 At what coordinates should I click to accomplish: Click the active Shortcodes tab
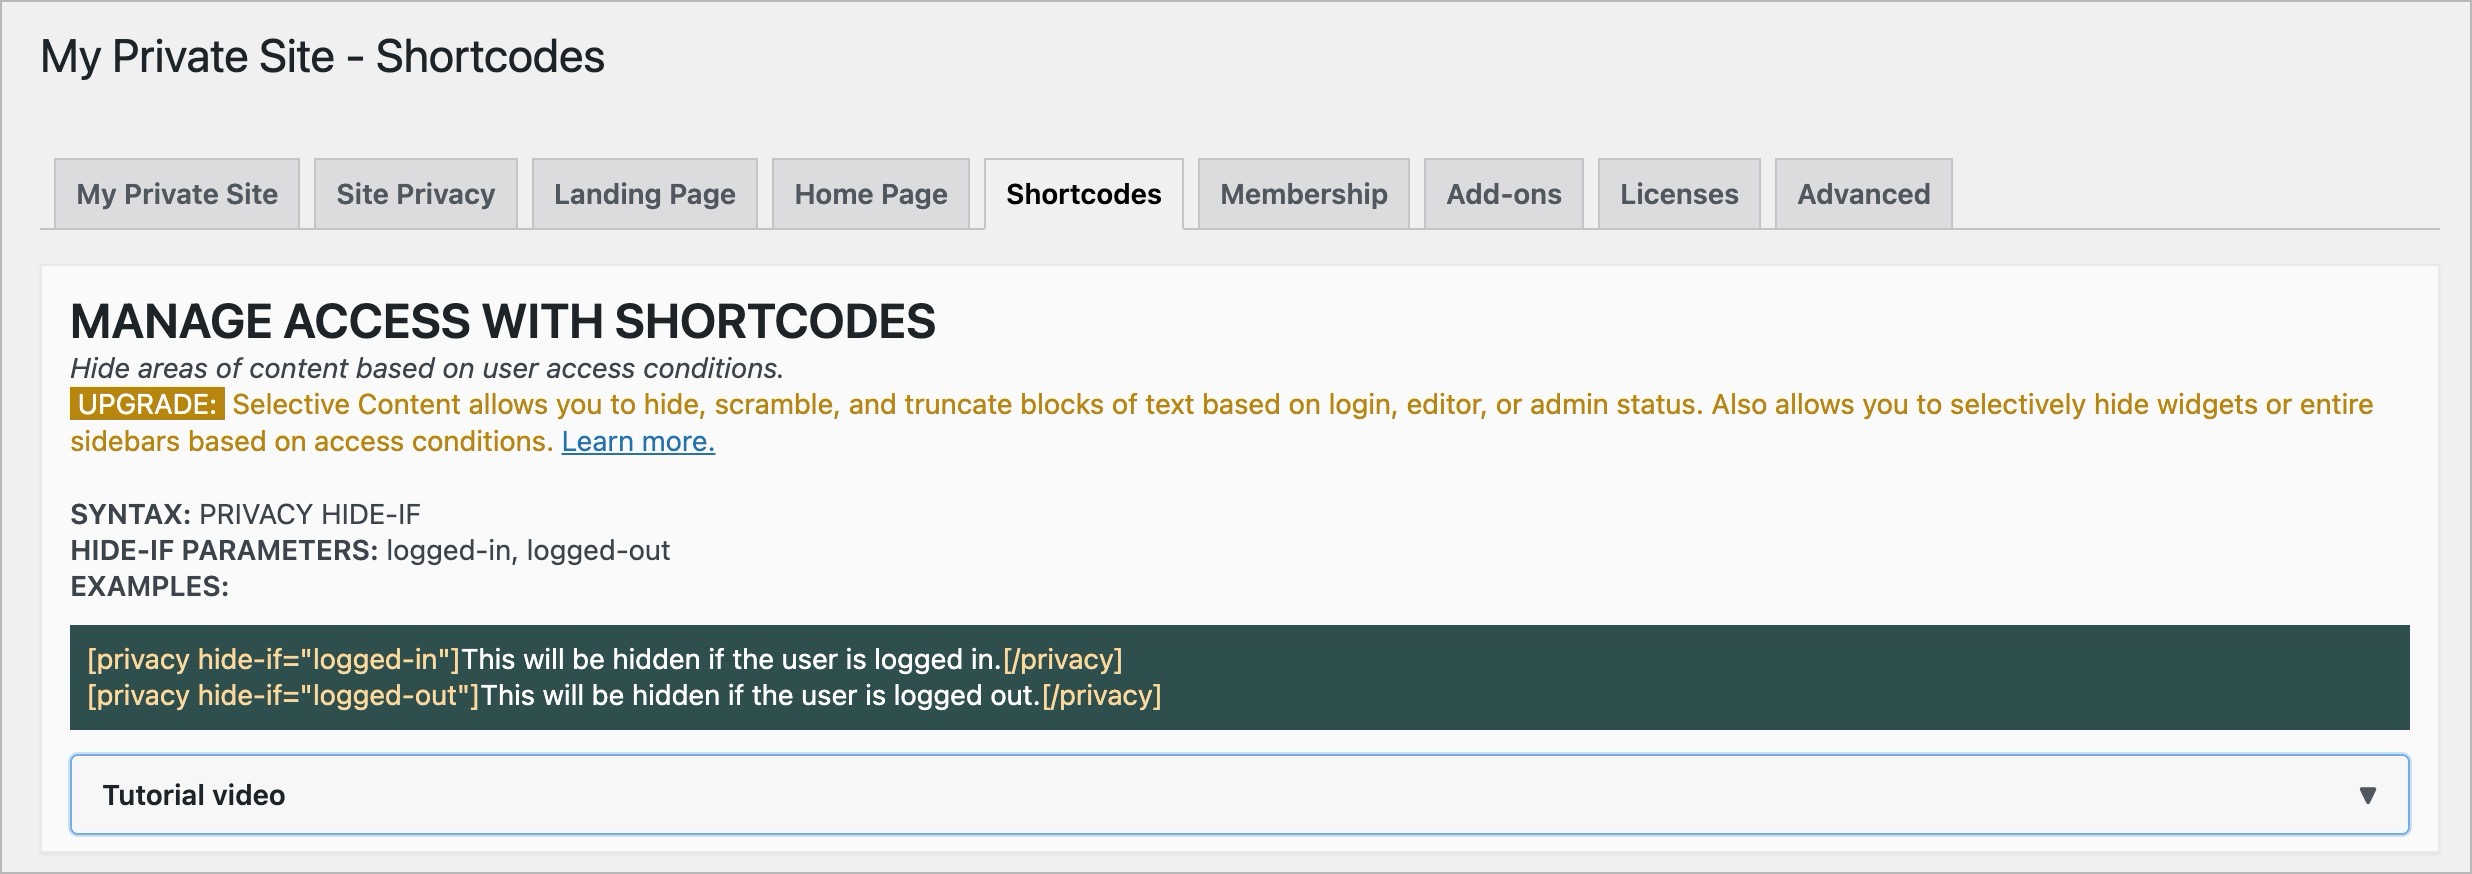pos(1084,194)
